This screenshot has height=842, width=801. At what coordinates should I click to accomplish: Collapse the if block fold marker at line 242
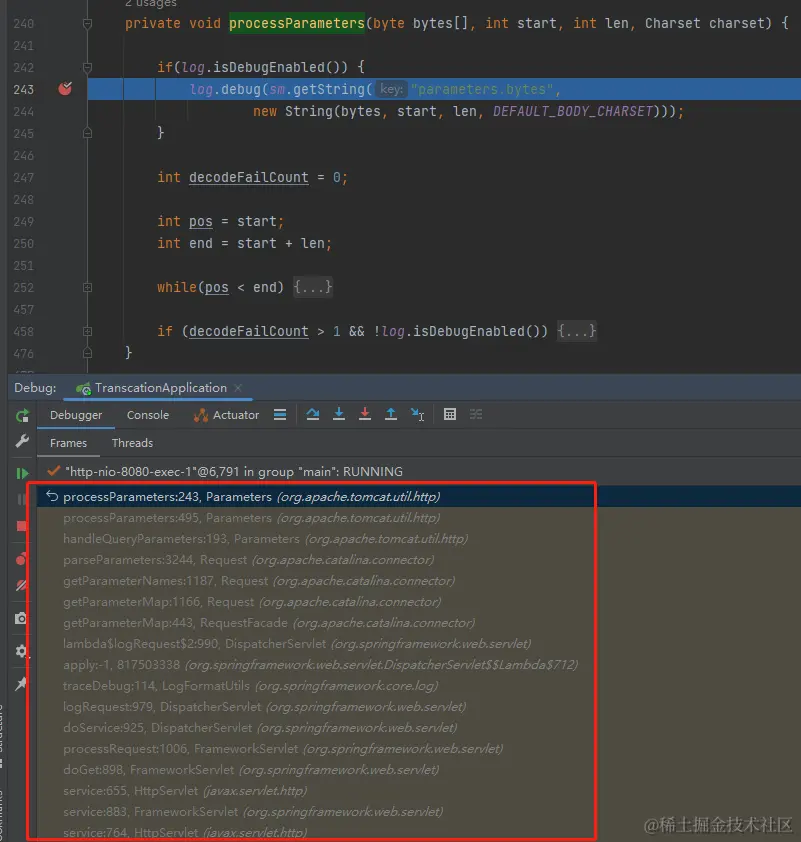(x=88, y=68)
